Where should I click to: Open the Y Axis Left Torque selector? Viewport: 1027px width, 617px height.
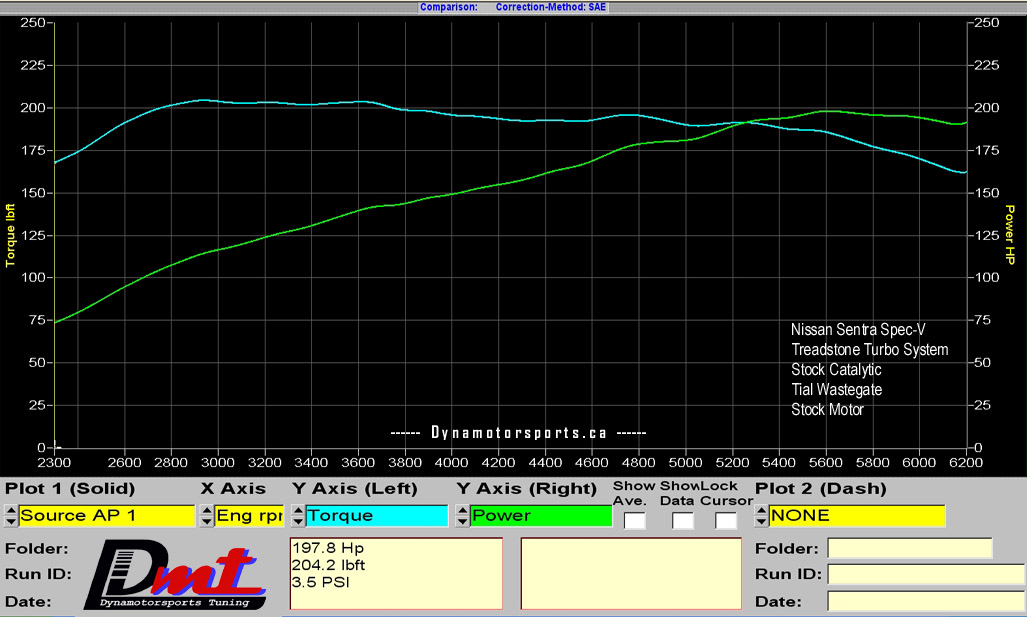(377, 515)
